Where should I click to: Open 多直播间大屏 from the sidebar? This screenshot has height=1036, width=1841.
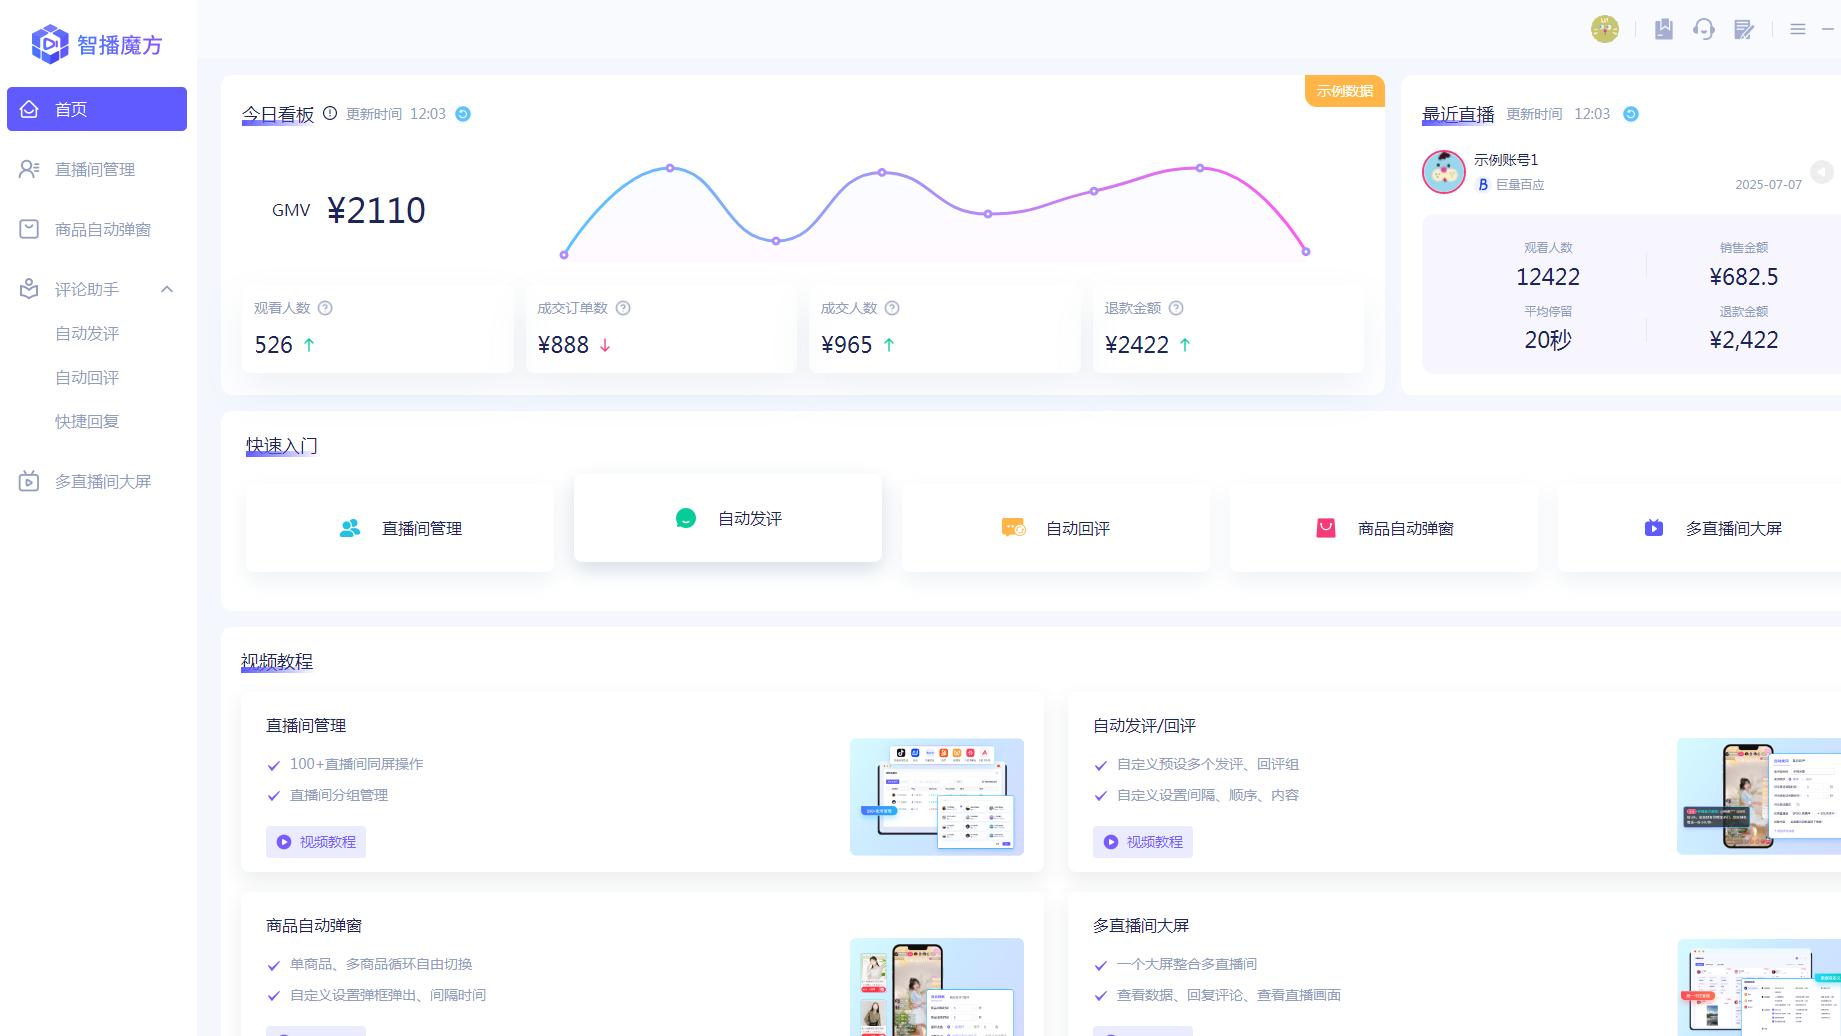point(97,481)
